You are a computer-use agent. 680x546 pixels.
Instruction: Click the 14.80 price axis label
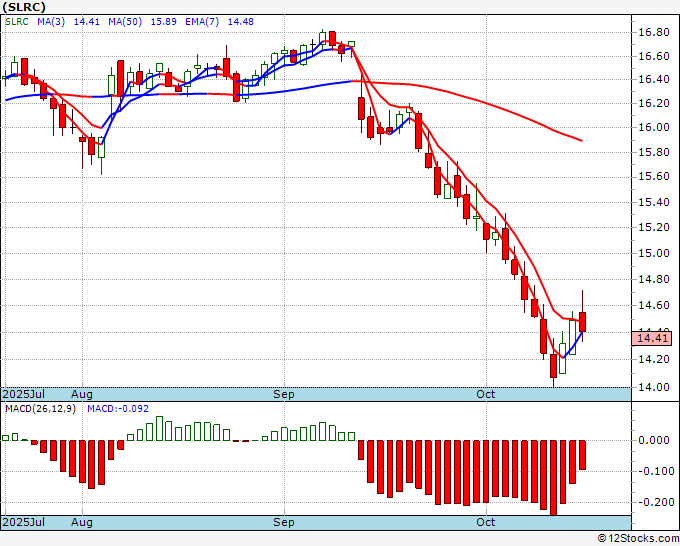click(653, 280)
